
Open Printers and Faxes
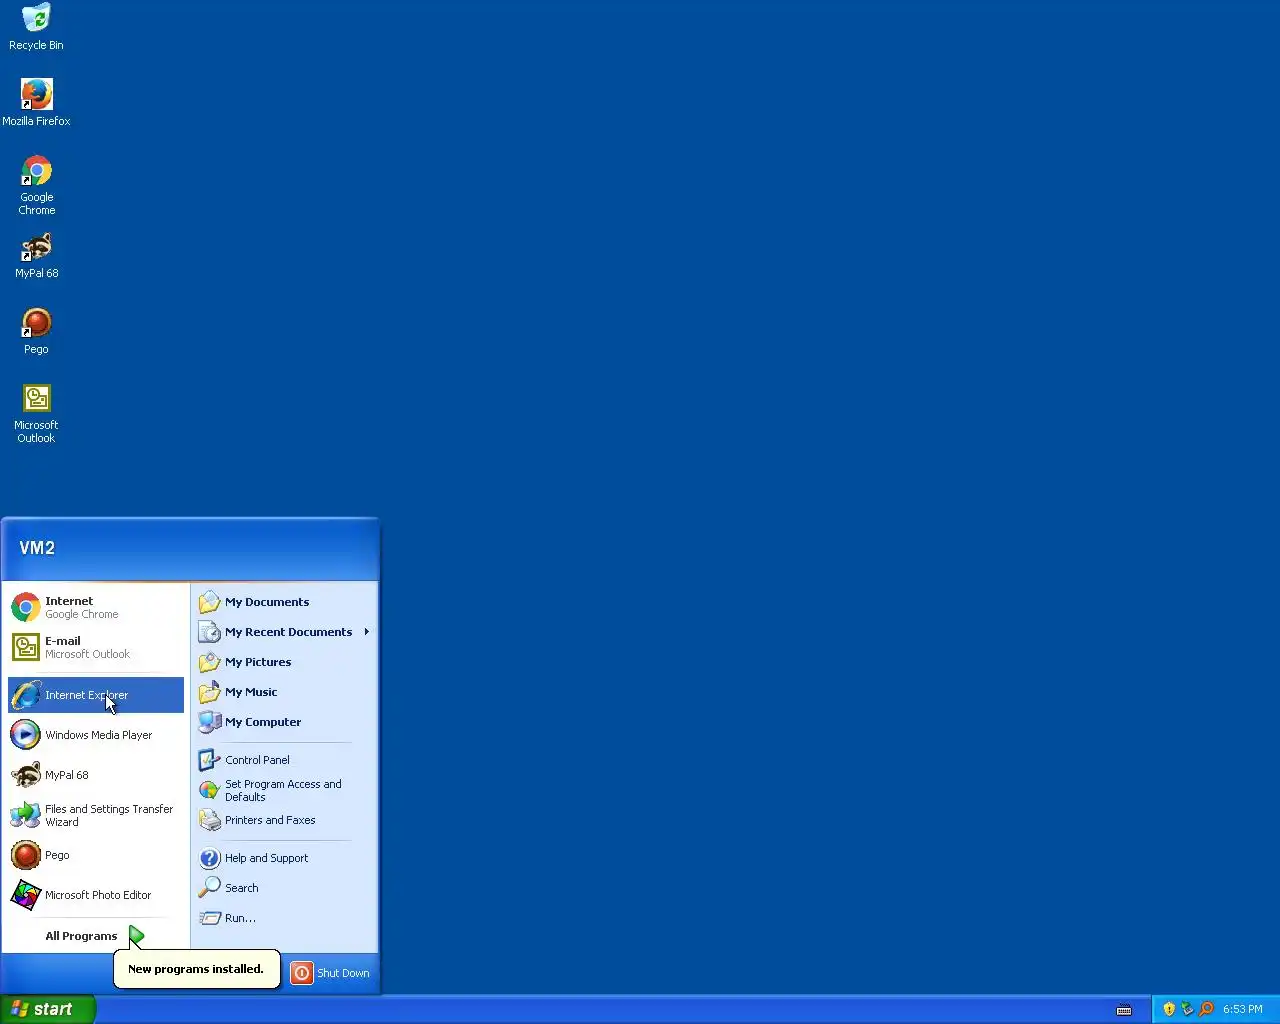[x=284, y=820]
